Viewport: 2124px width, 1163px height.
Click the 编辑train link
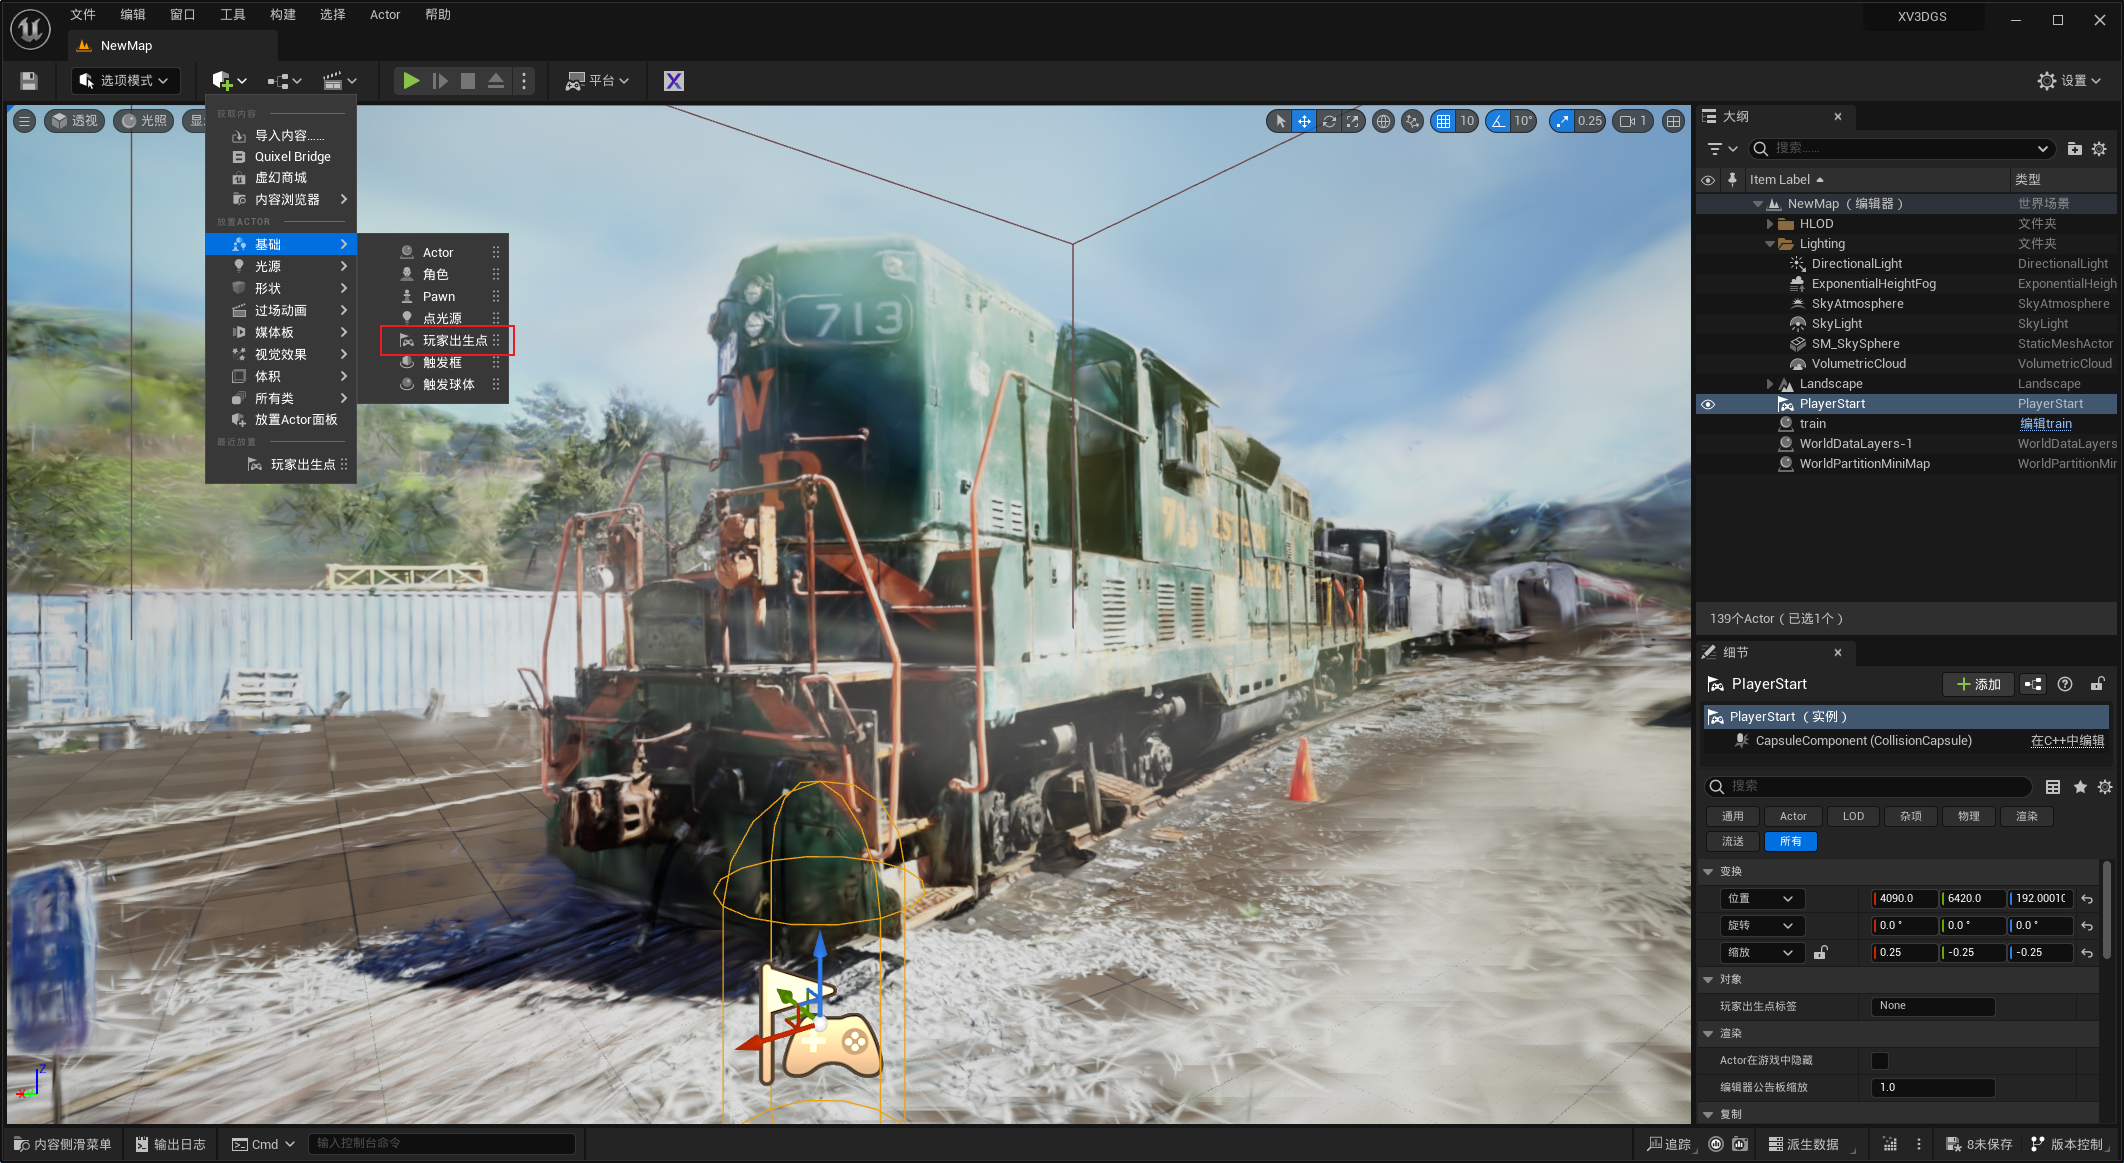2046,424
